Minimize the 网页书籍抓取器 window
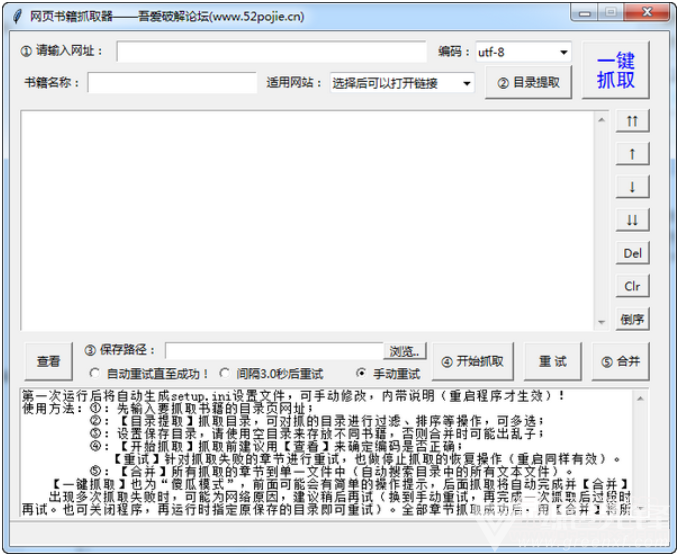Image resolution: width=679 pixels, height=556 pixels. pyautogui.click(x=585, y=13)
